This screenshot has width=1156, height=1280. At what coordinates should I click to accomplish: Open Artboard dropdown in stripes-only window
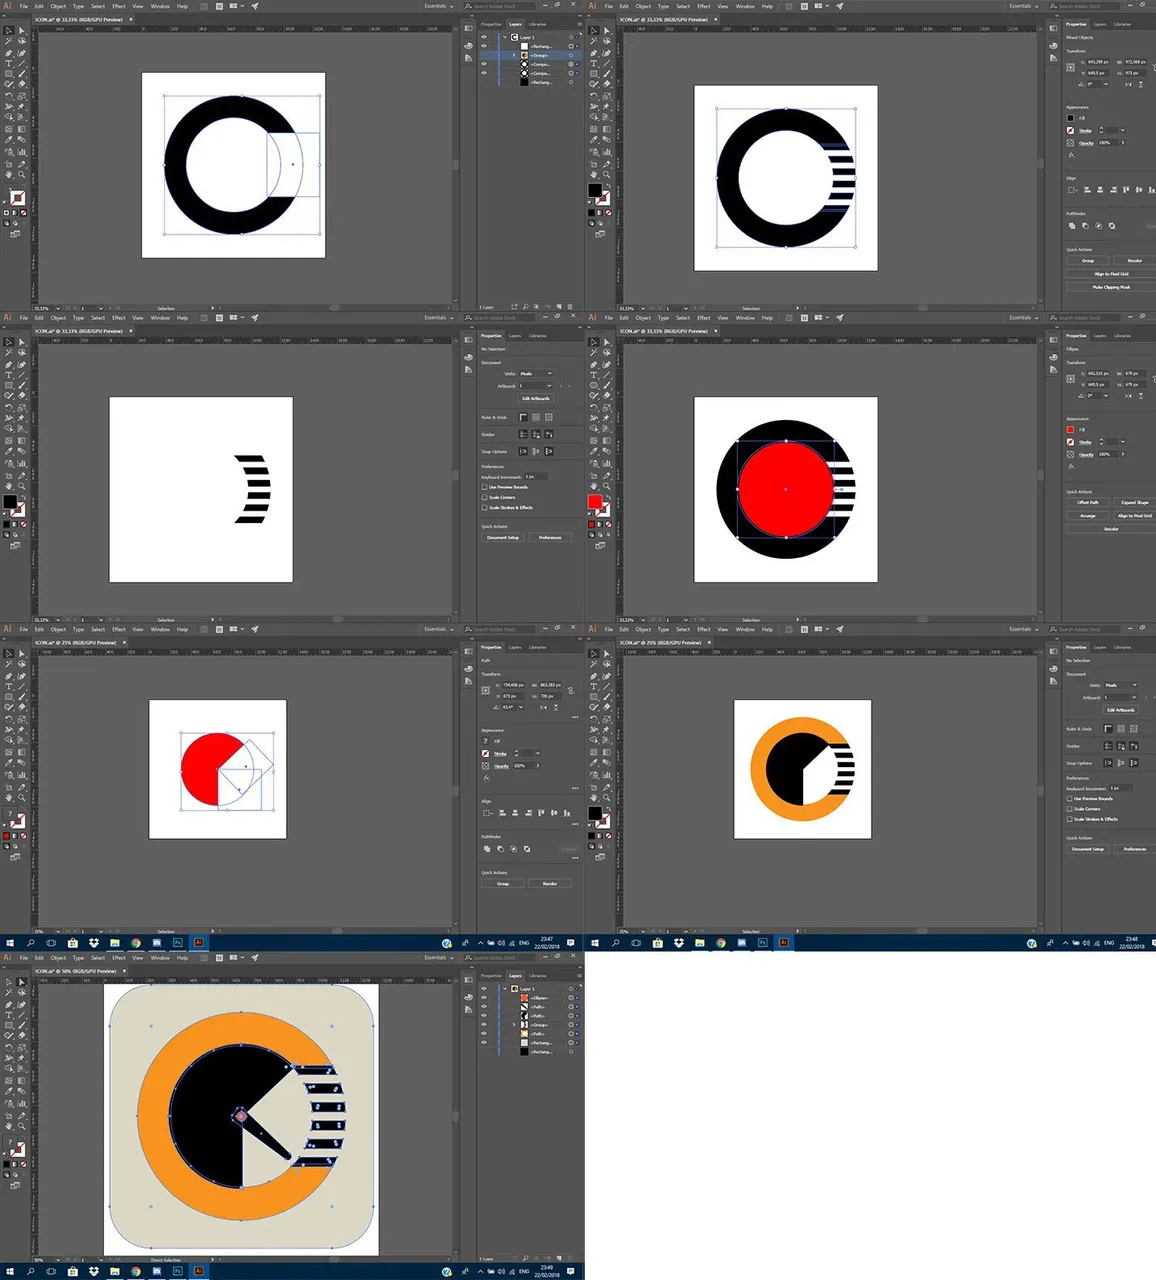pyautogui.click(x=535, y=386)
